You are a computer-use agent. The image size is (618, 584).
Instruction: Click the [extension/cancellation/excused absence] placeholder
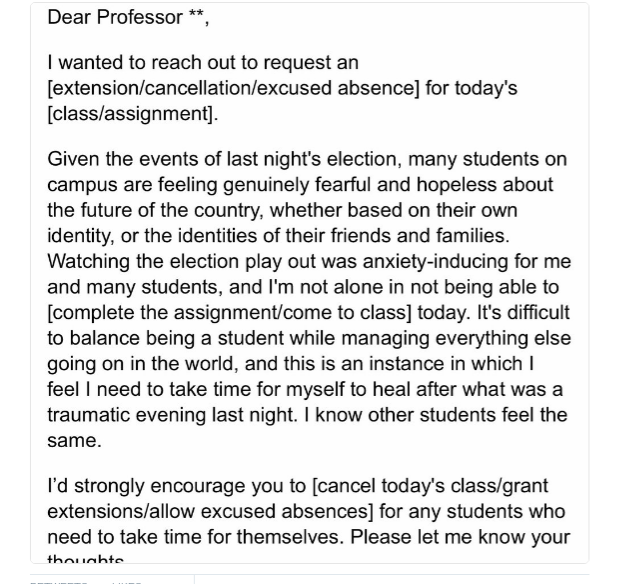tap(233, 88)
